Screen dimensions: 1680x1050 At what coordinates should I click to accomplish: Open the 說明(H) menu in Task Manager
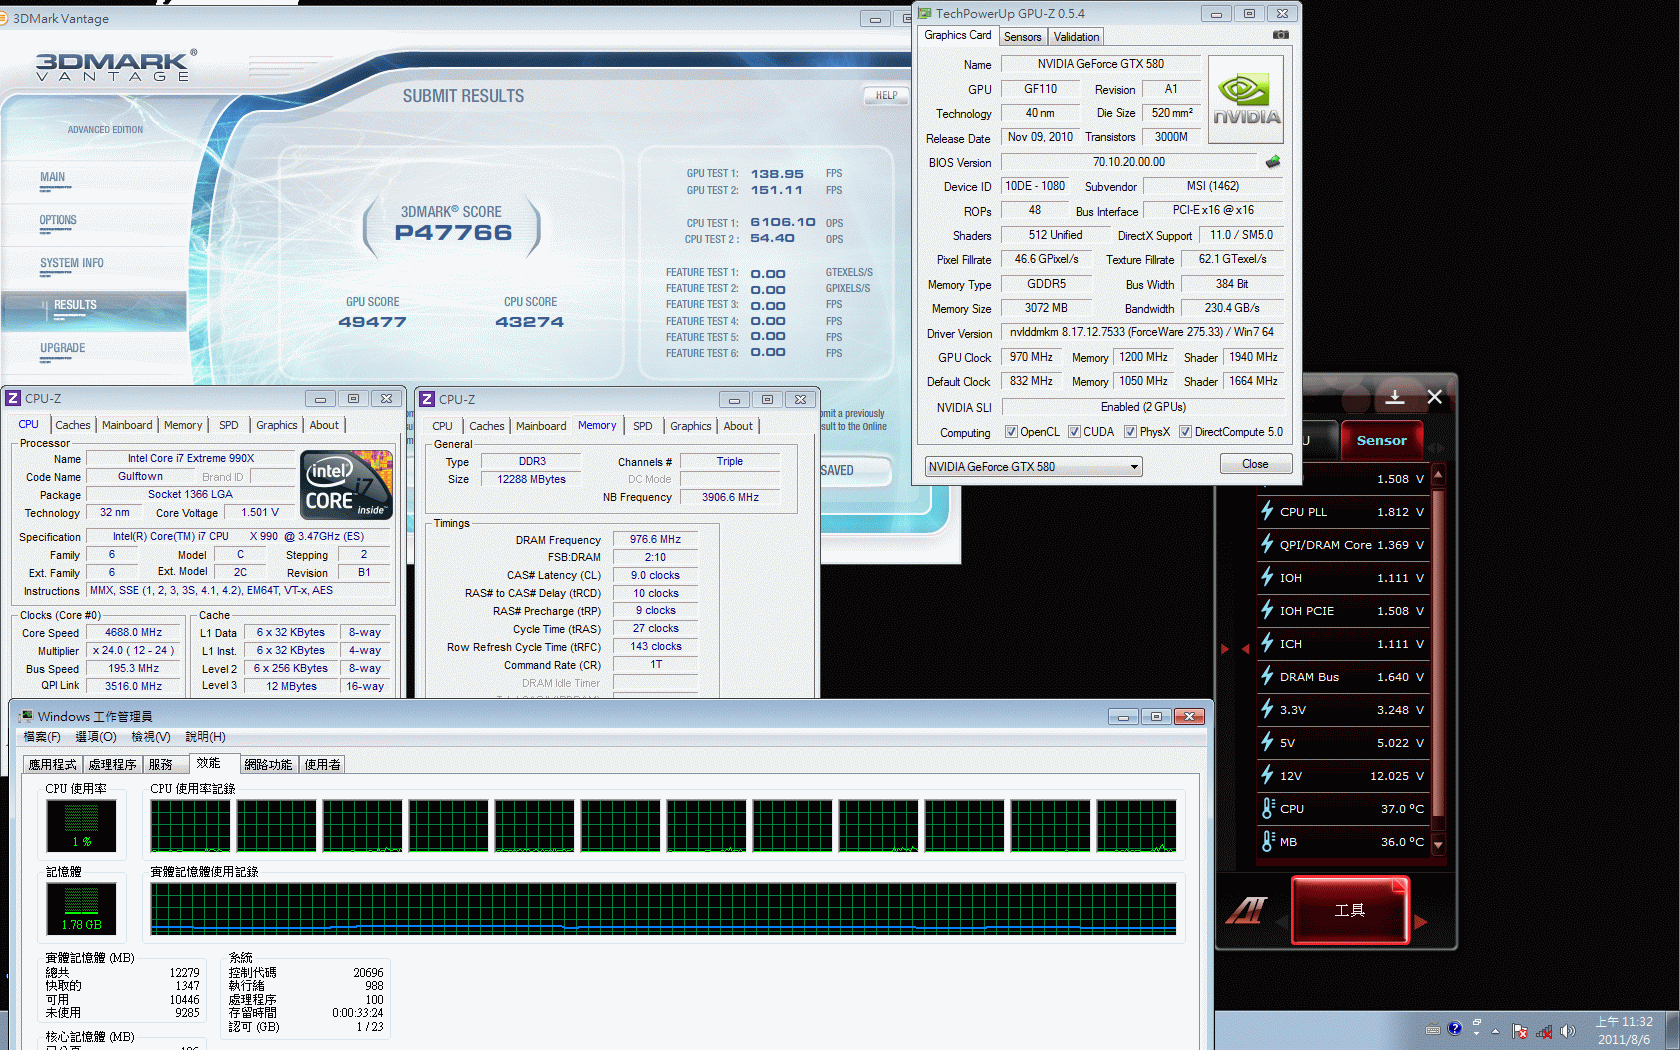pyautogui.click(x=205, y=737)
